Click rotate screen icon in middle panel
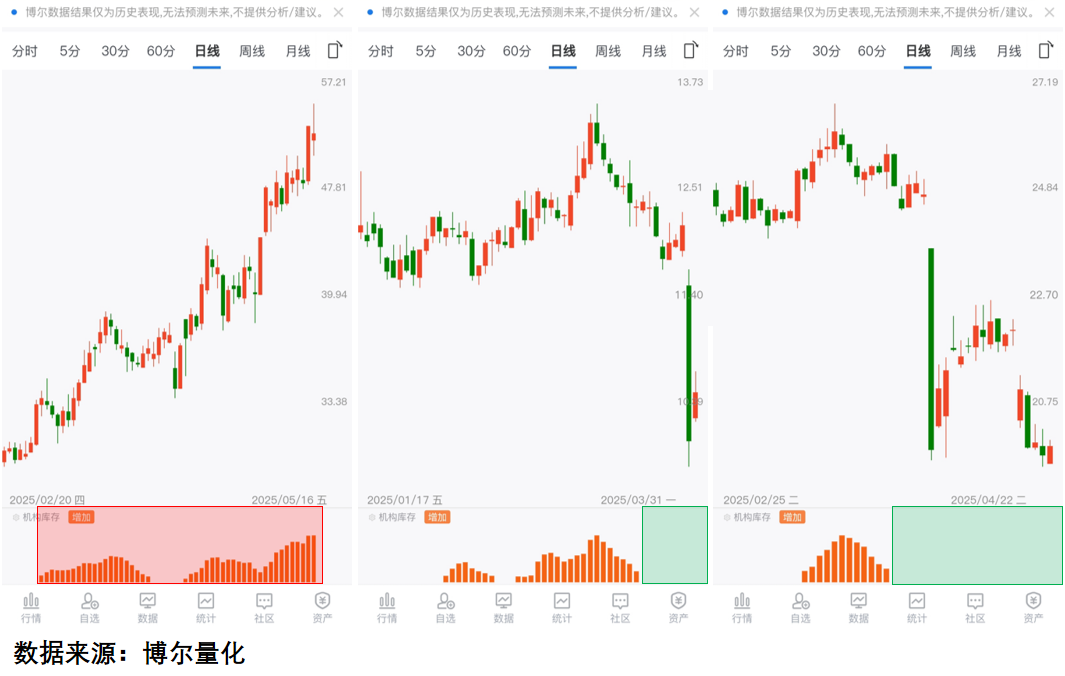 [690, 50]
